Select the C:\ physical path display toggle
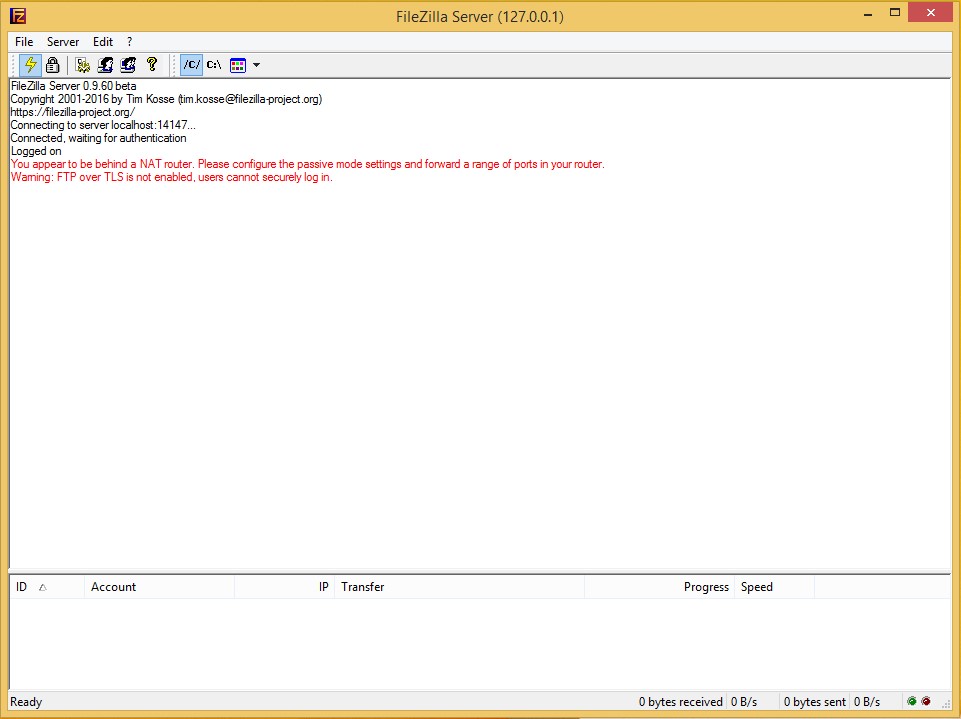The width and height of the screenshot is (961, 719). tap(214, 64)
